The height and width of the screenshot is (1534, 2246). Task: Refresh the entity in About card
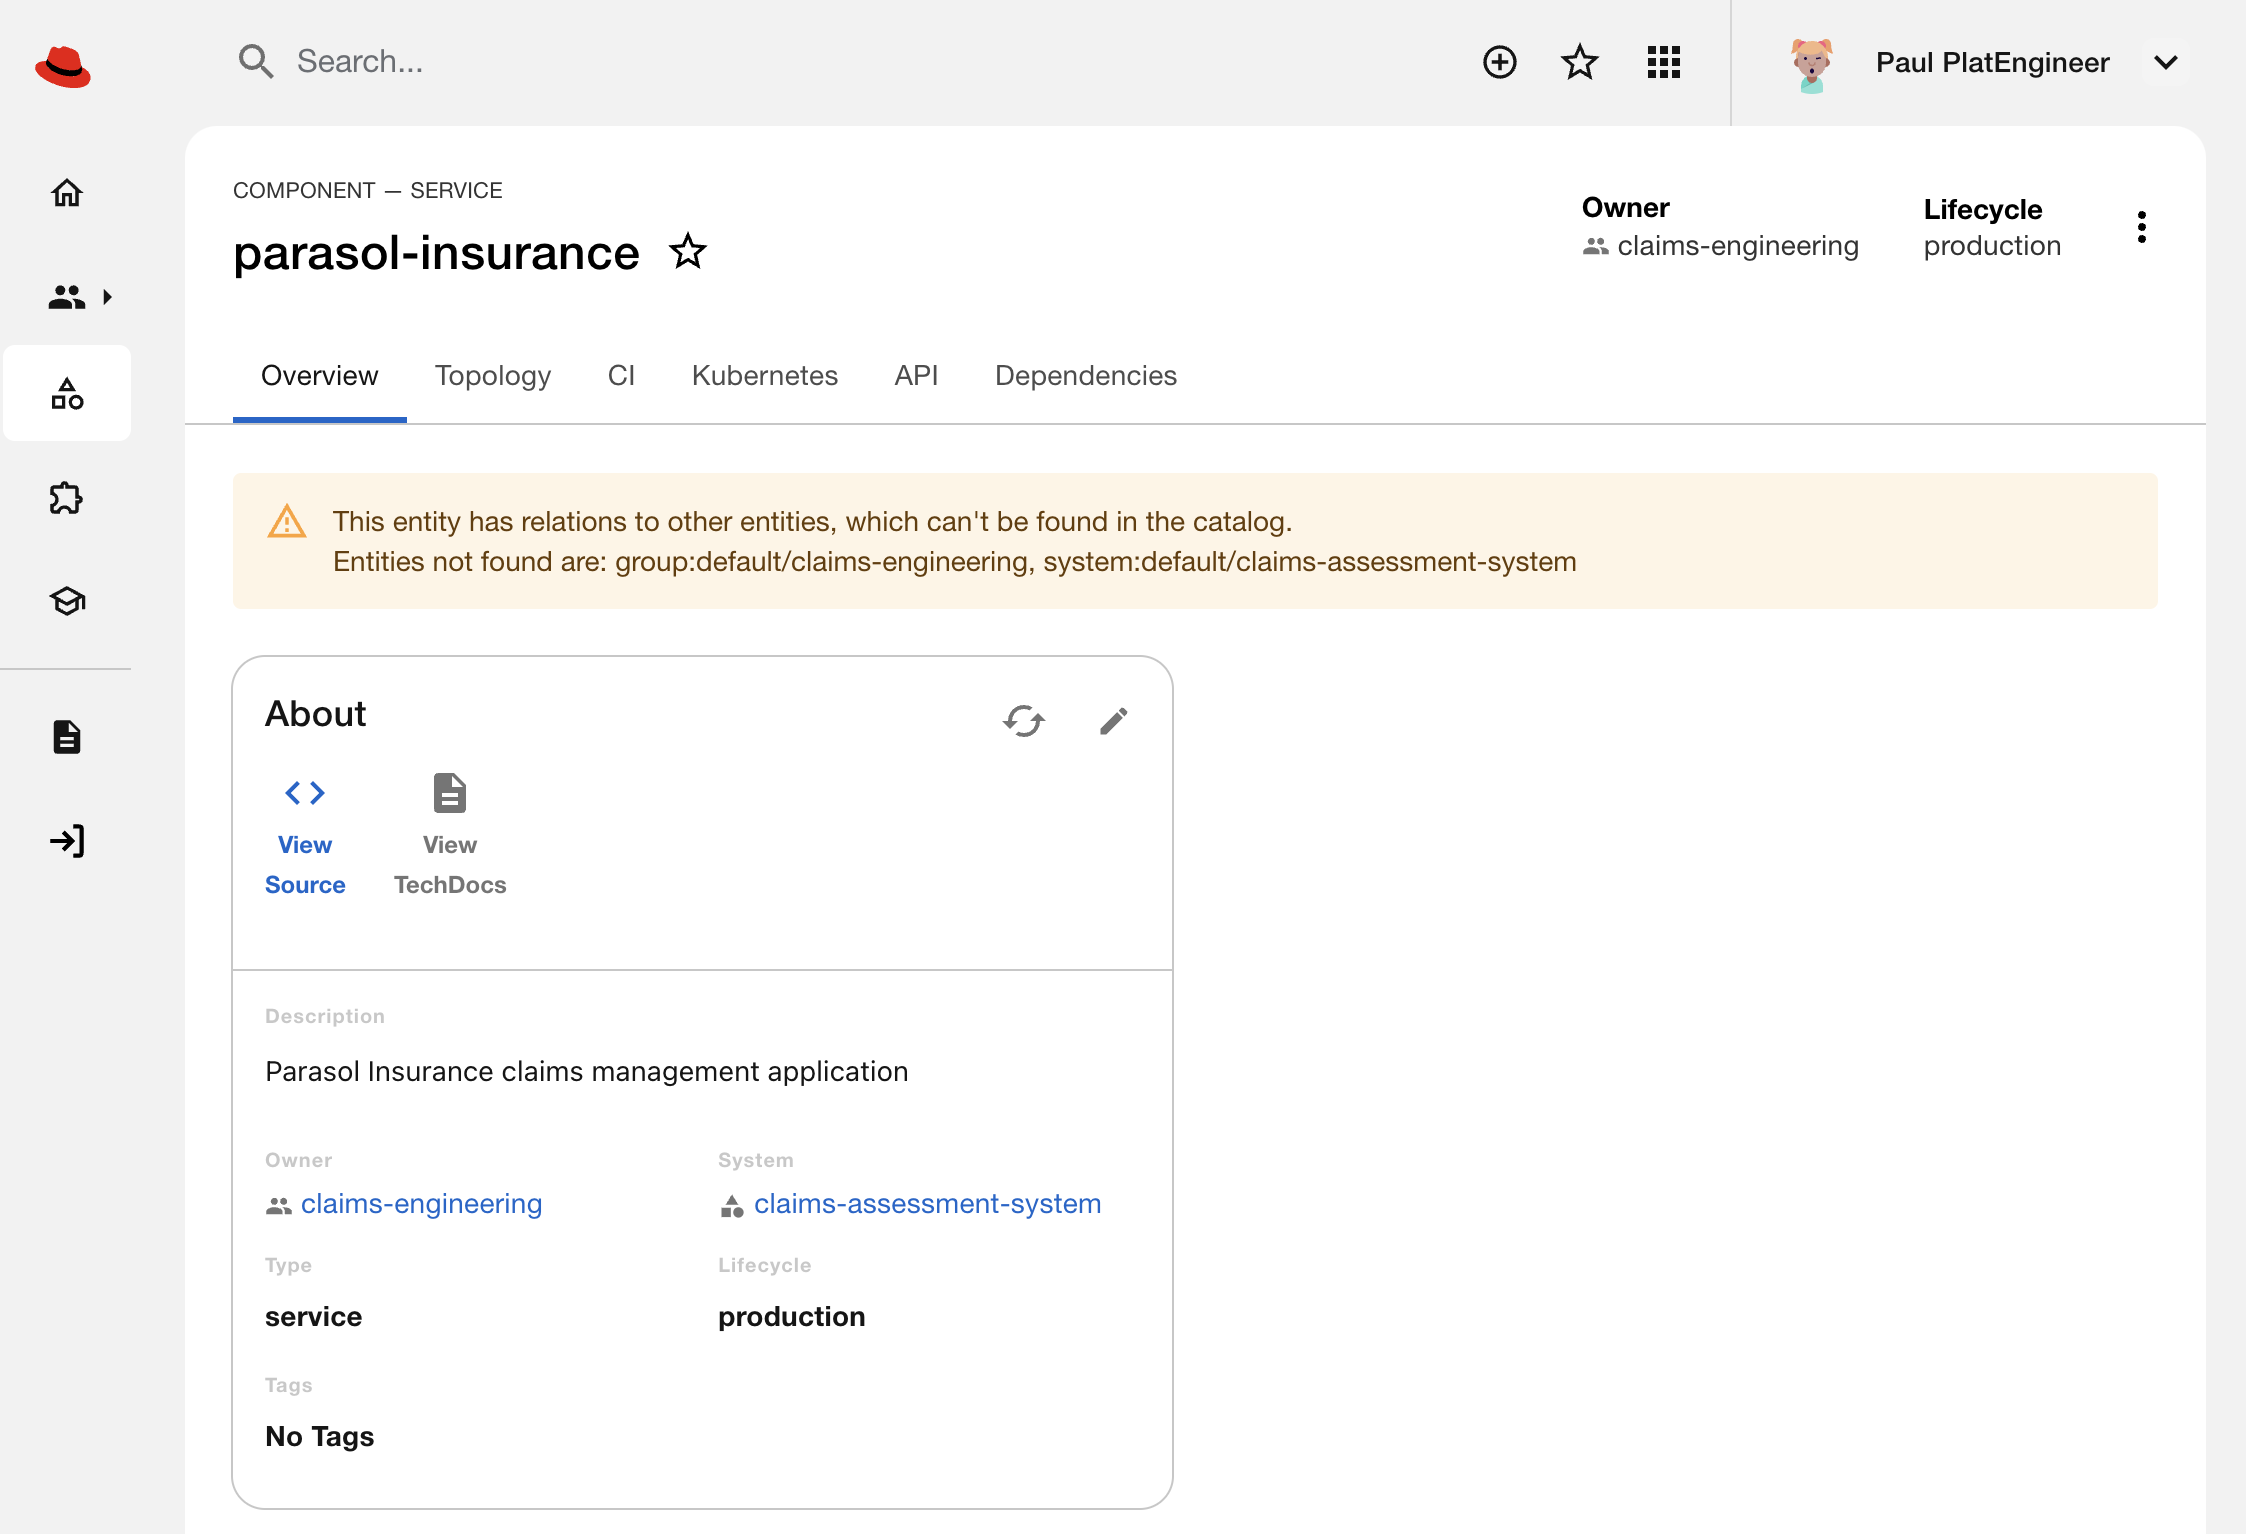1024,720
